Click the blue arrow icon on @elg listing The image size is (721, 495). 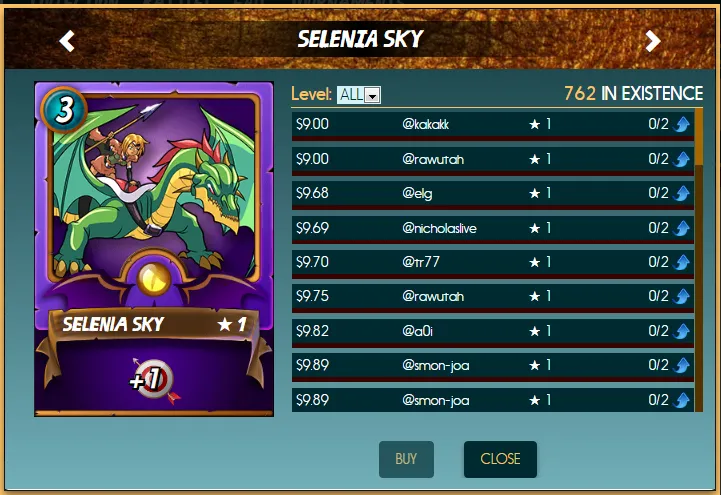tap(681, 193)
